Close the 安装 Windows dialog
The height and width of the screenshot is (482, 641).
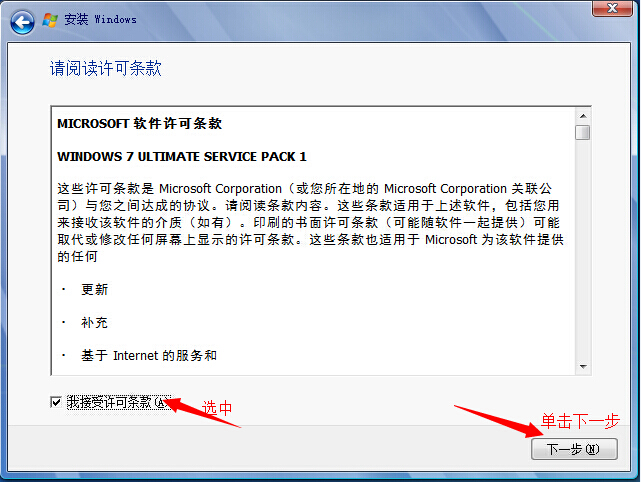pyautogui.click(x=612, y=8)
